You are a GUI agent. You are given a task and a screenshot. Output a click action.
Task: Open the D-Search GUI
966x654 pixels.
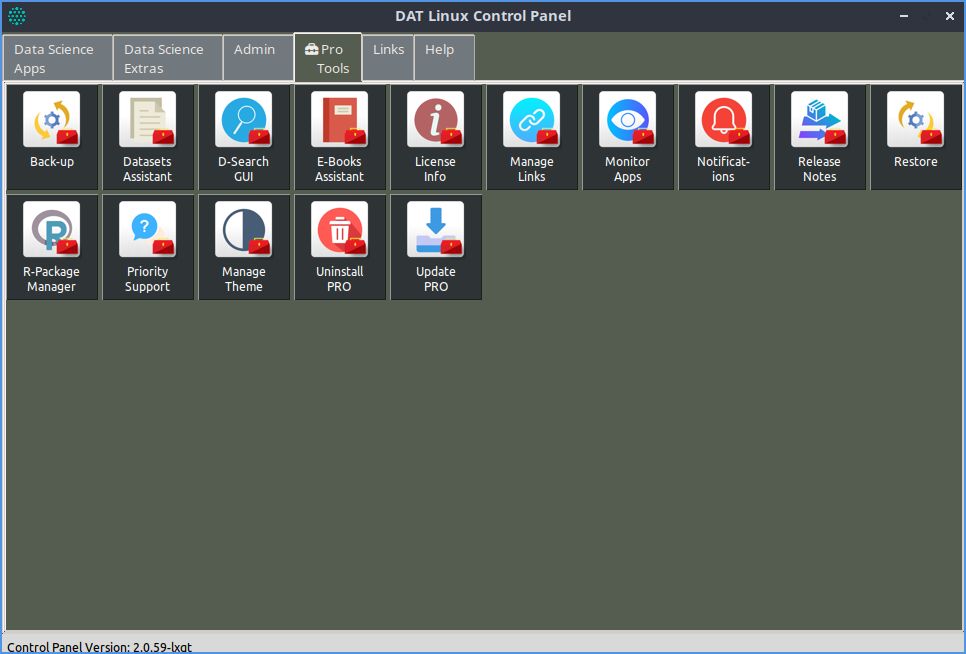coord(244,137)
